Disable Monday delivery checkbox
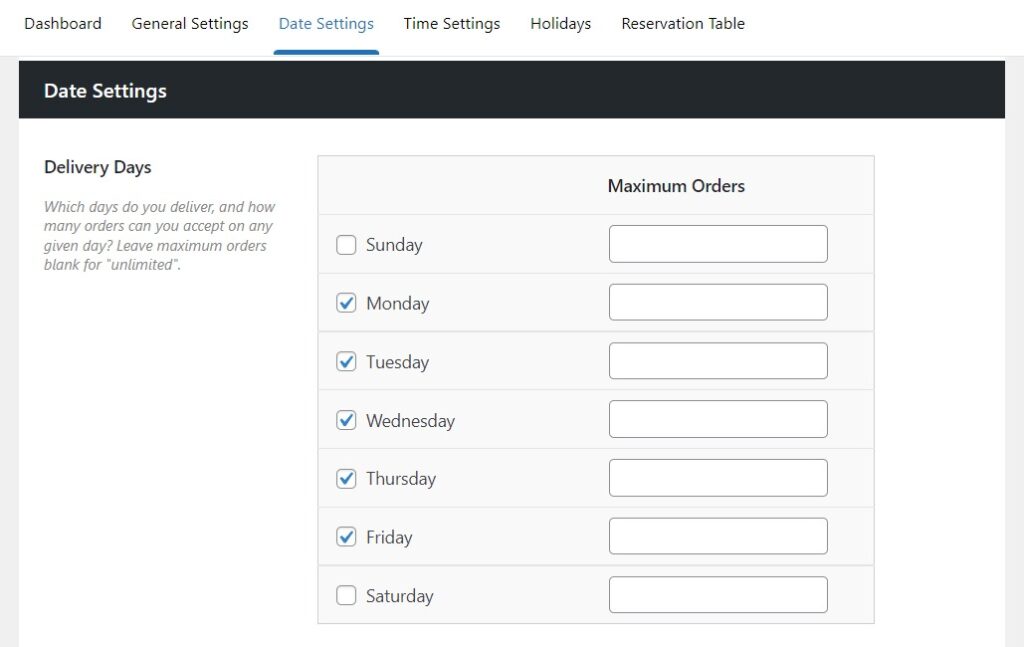 tap(346, 302)
